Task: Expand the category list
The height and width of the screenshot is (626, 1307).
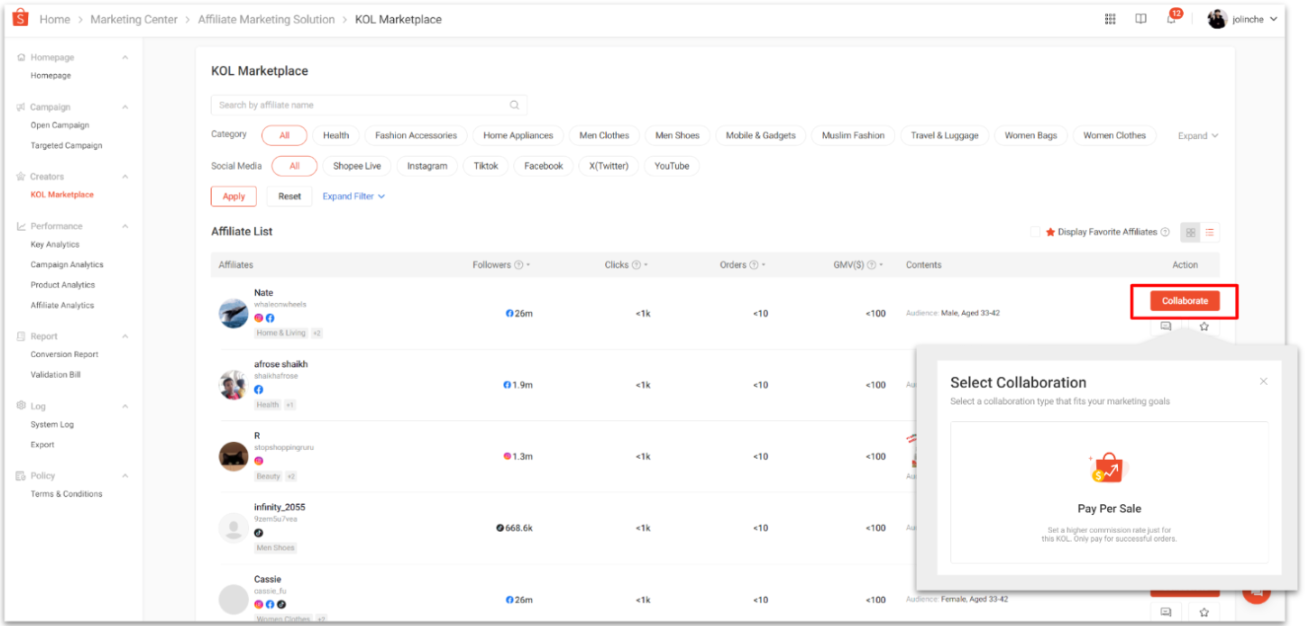Action: pyautogui.click(x=1197, y=136)
